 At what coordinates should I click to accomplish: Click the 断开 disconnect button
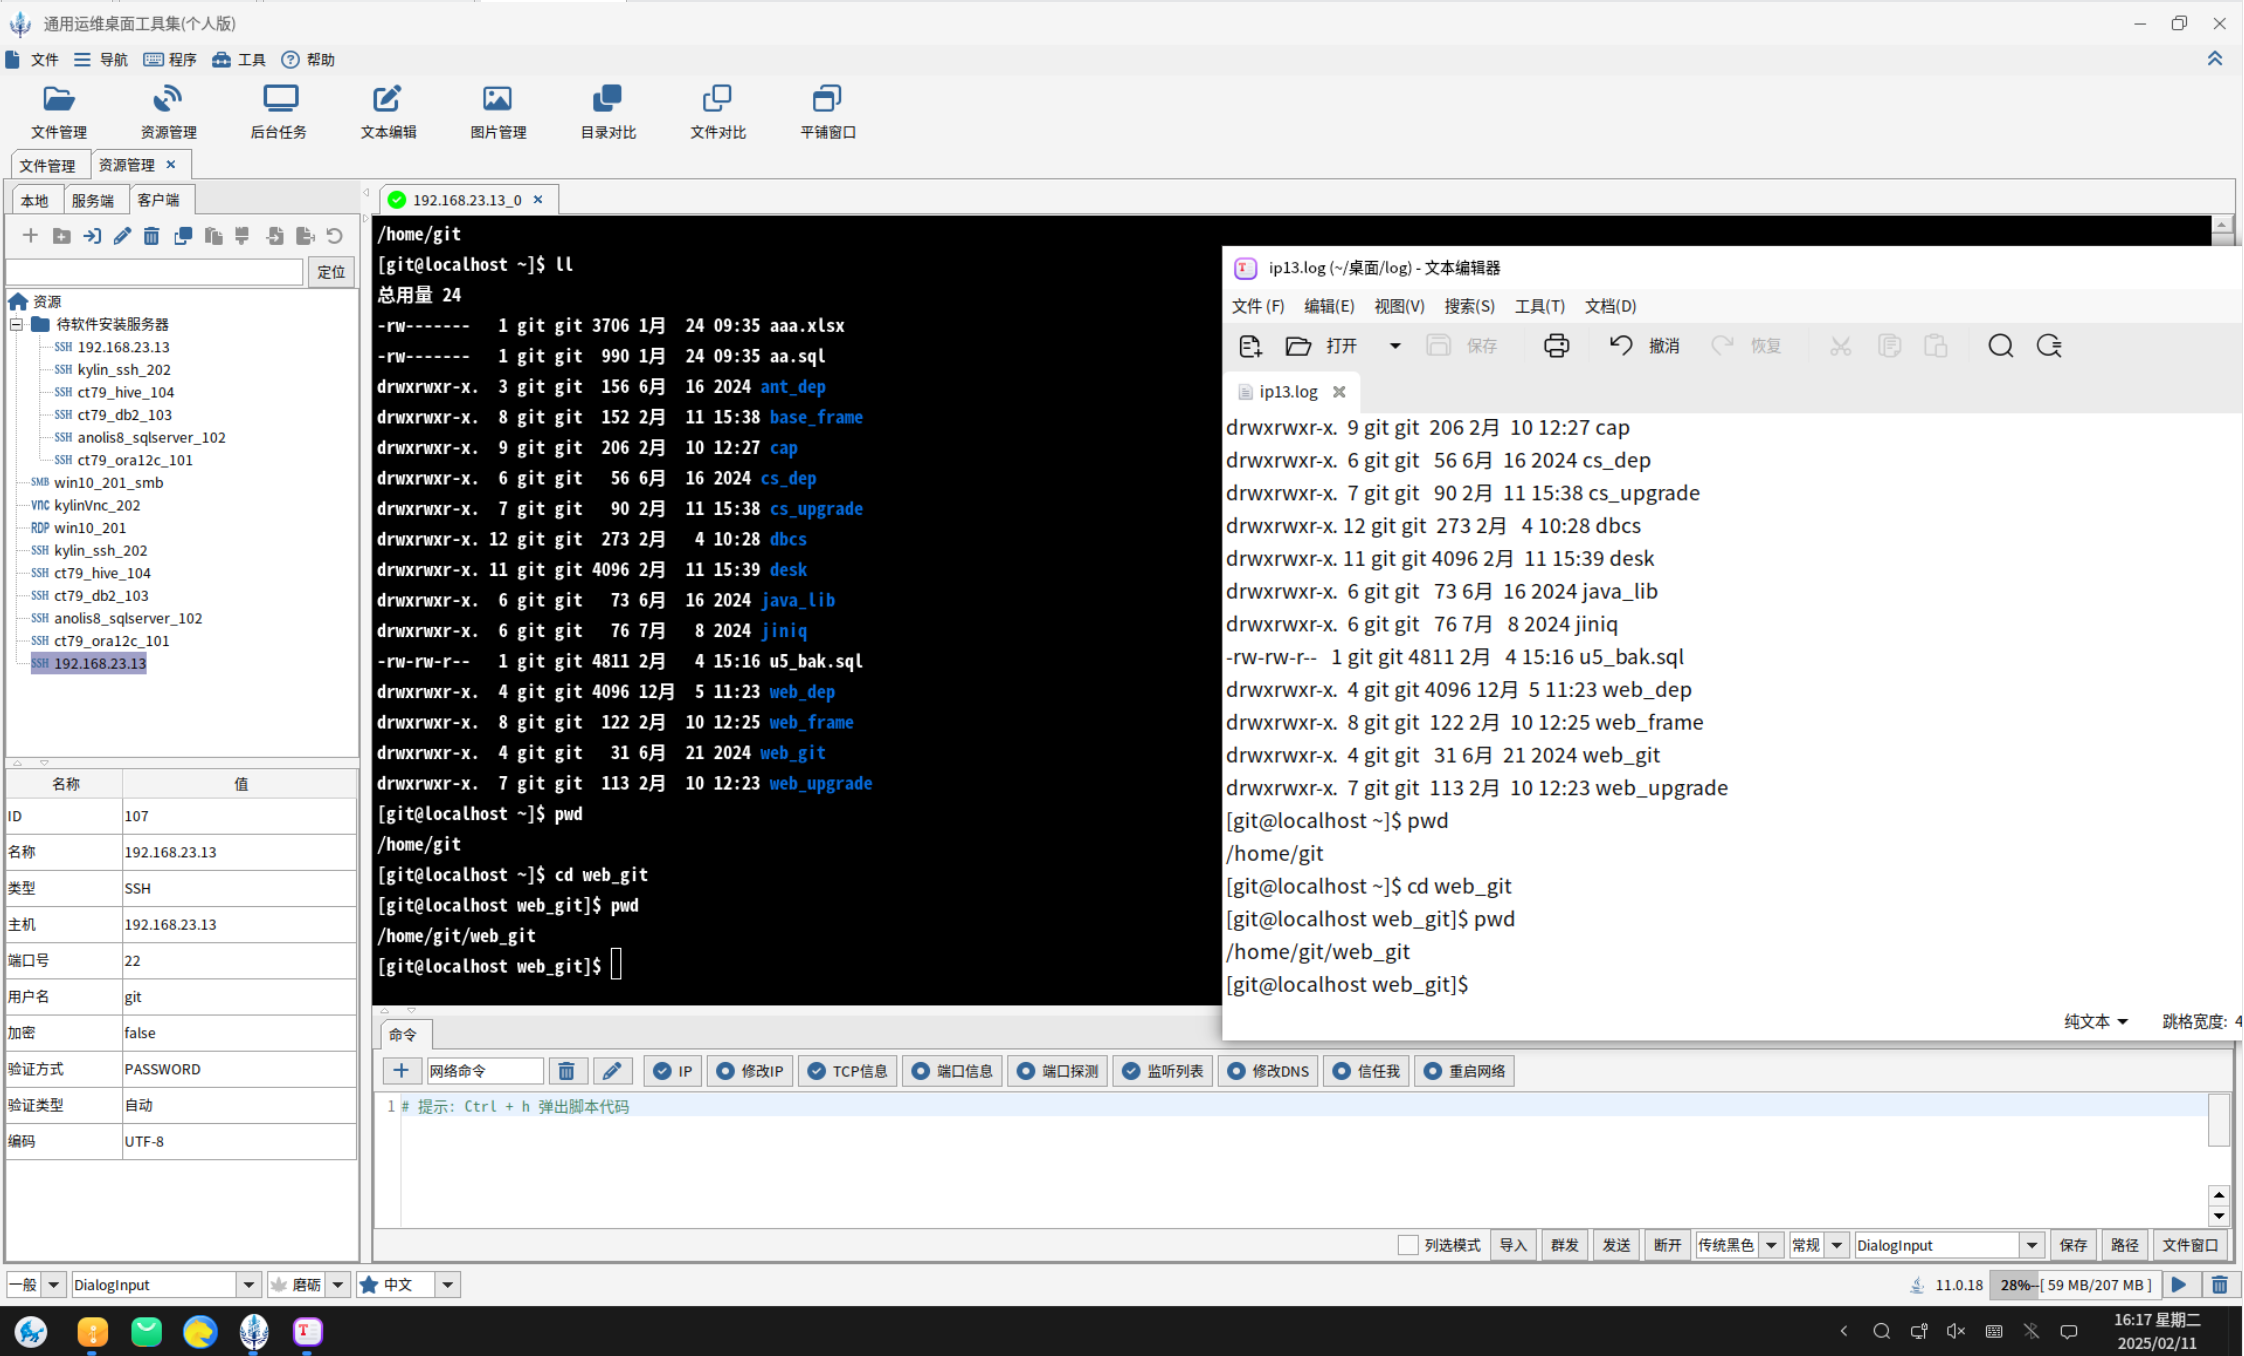click(1667, 1245)
